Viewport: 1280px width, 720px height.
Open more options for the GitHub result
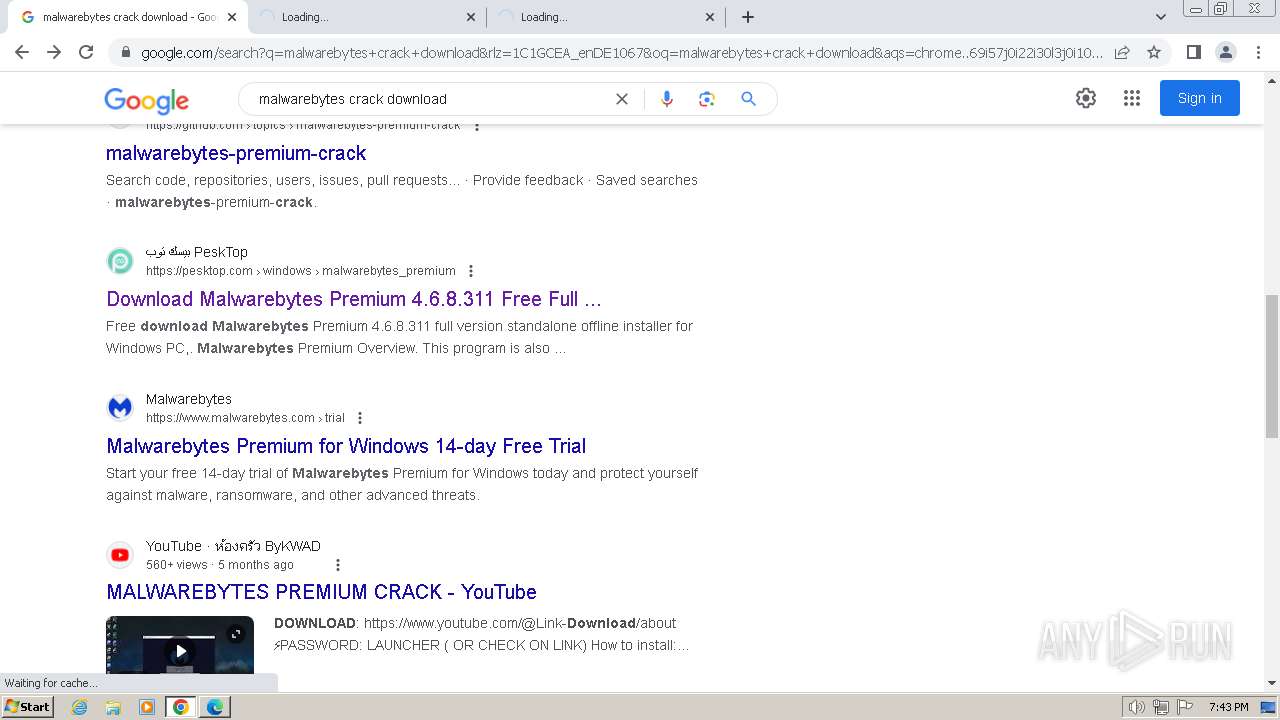pyautogui.click(x=477, y=126)
